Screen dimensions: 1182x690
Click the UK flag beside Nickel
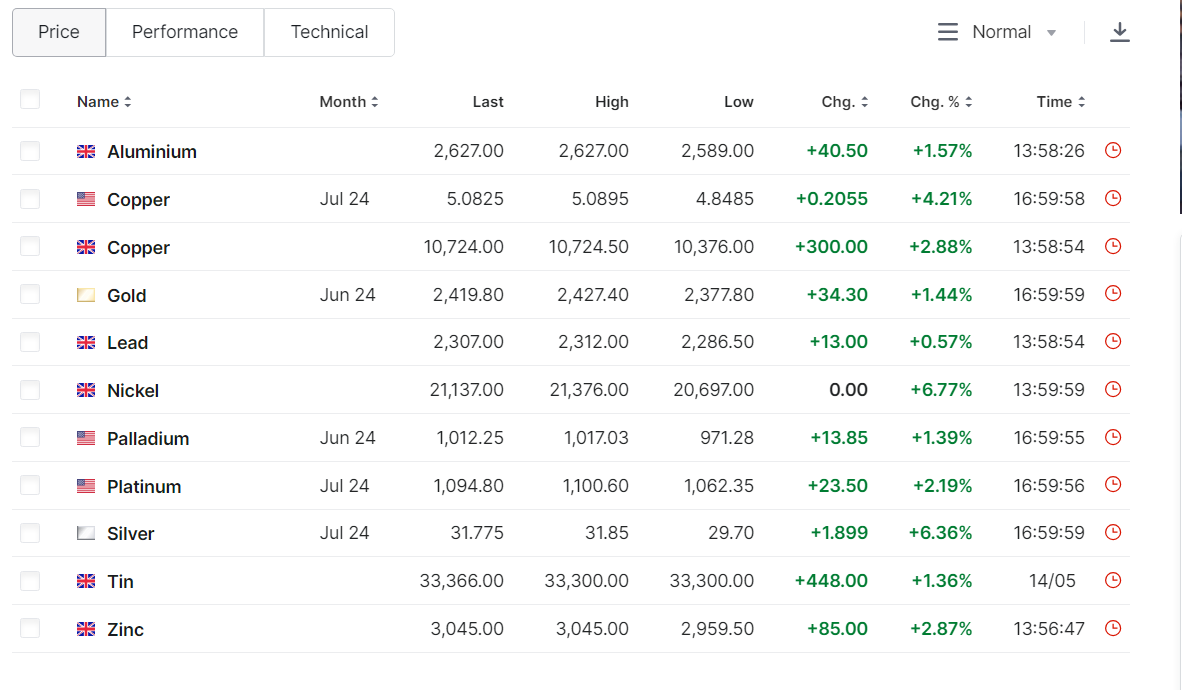coord(86,390)
